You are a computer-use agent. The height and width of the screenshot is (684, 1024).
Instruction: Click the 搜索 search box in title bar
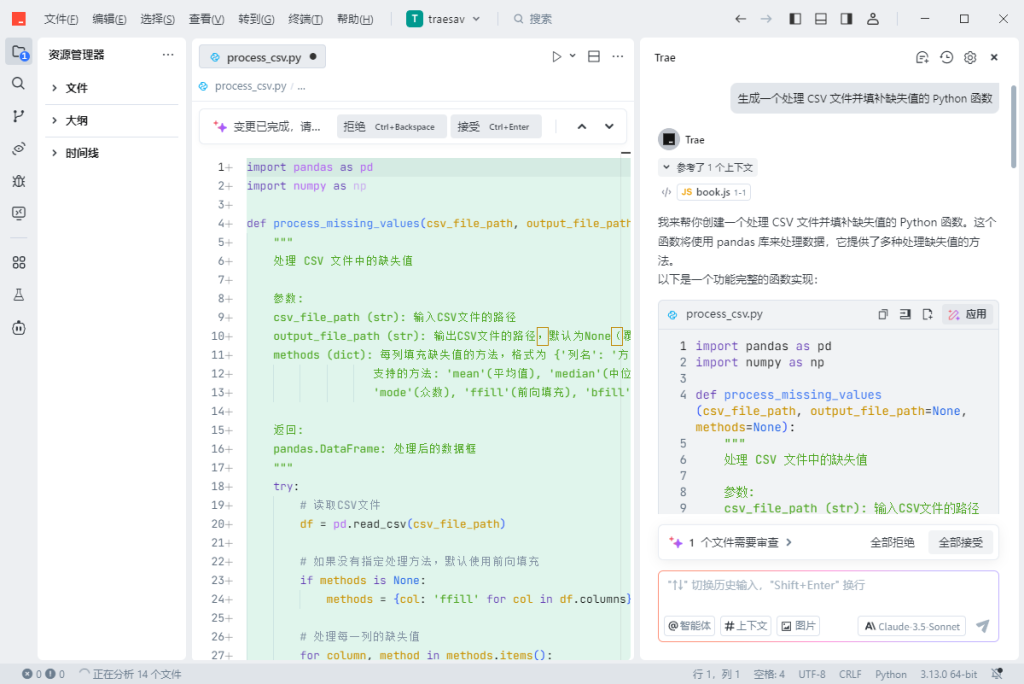click(x=534, y=19)
